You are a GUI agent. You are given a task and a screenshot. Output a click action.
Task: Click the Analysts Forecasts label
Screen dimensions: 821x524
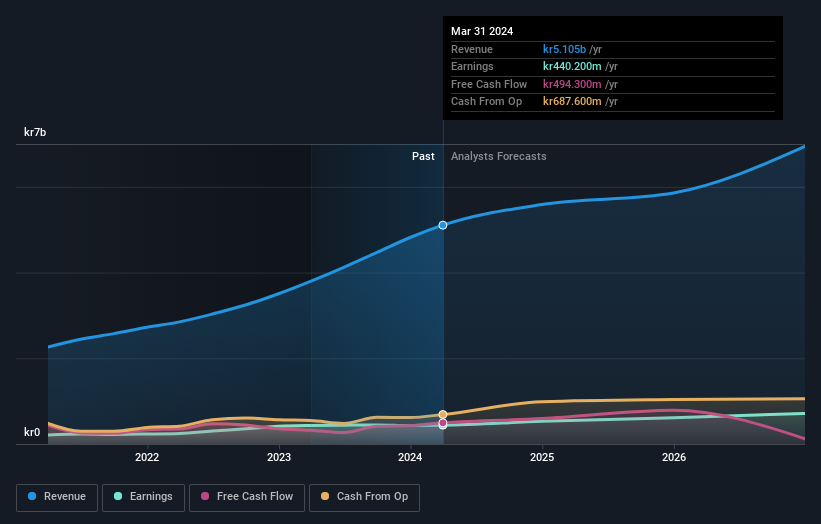click(498, 156)
